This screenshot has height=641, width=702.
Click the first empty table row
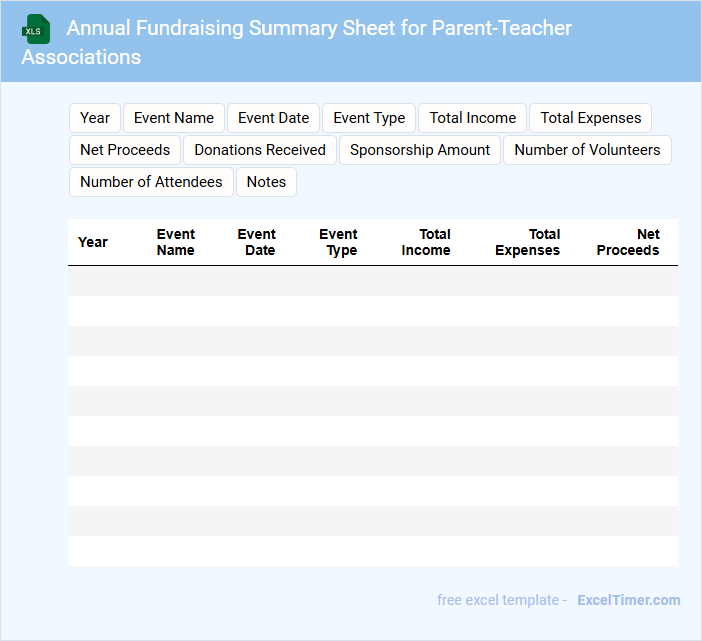[372, 281]
